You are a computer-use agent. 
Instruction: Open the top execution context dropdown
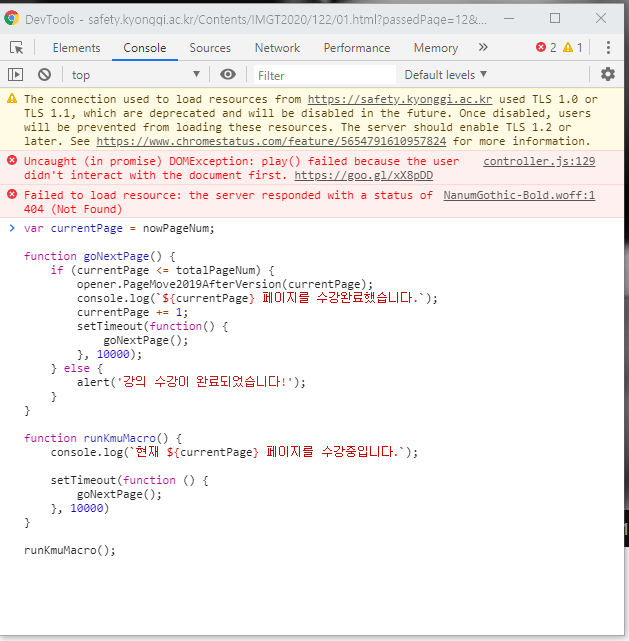pos(135,75)
